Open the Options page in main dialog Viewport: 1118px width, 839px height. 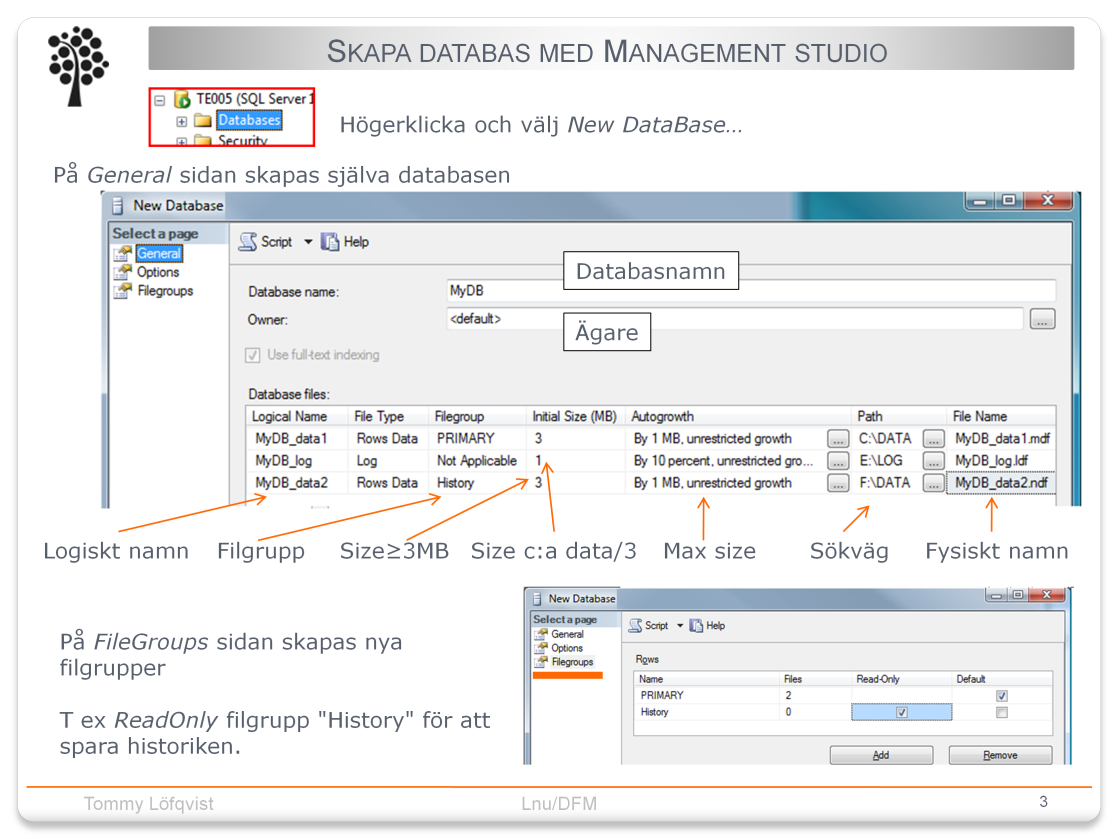(158, 272)
